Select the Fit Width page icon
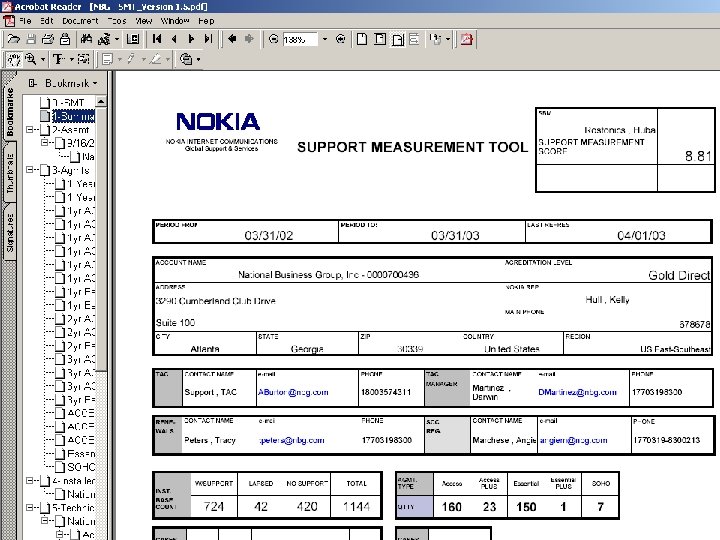Viewport: 720px width, 540px height. click(398, 40)
